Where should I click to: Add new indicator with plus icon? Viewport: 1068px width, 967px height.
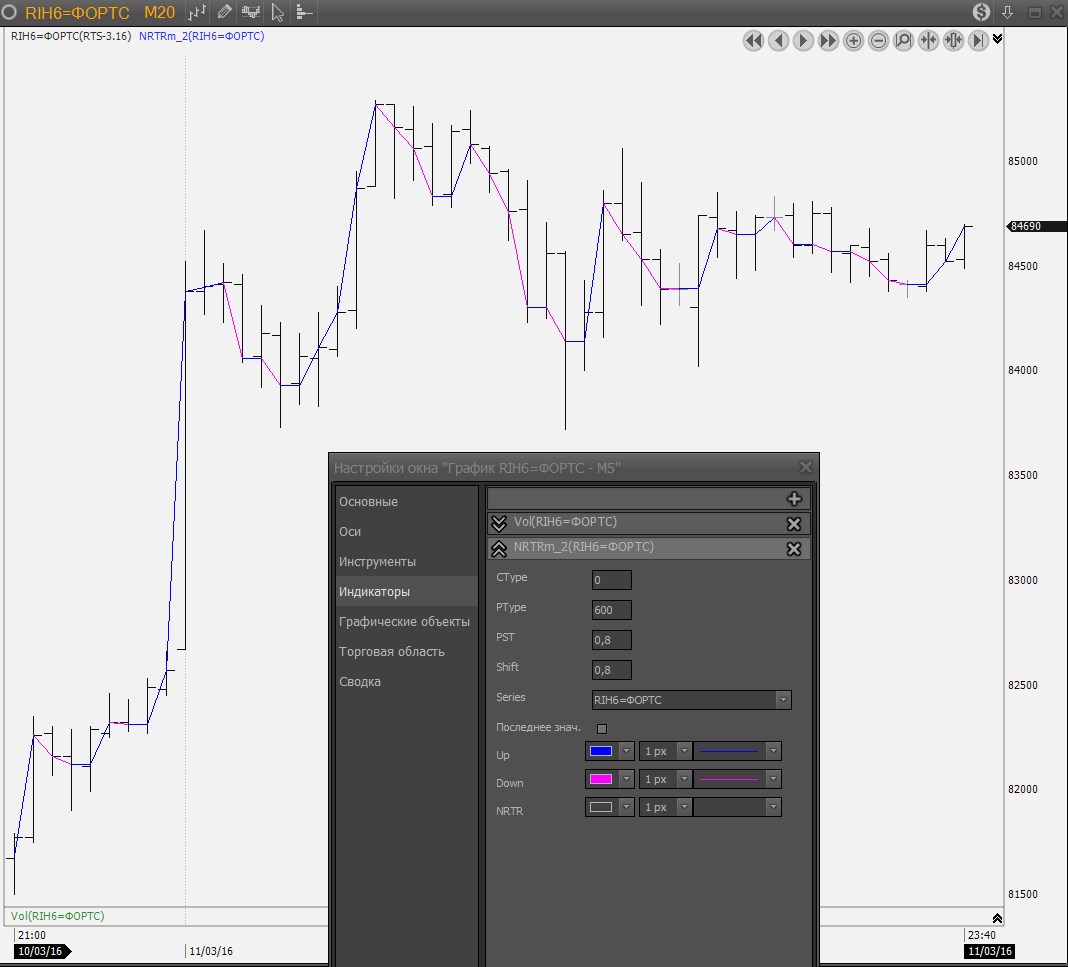794,499
